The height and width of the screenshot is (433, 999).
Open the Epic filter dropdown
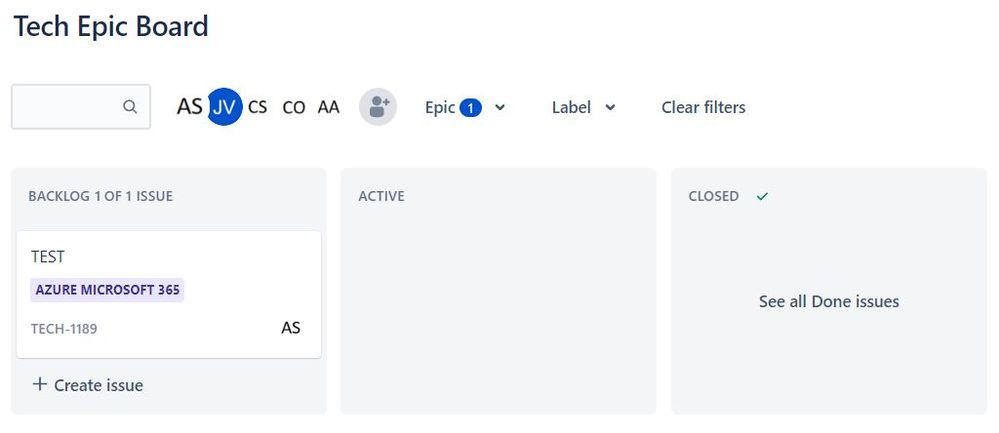(x=465, y=108)
